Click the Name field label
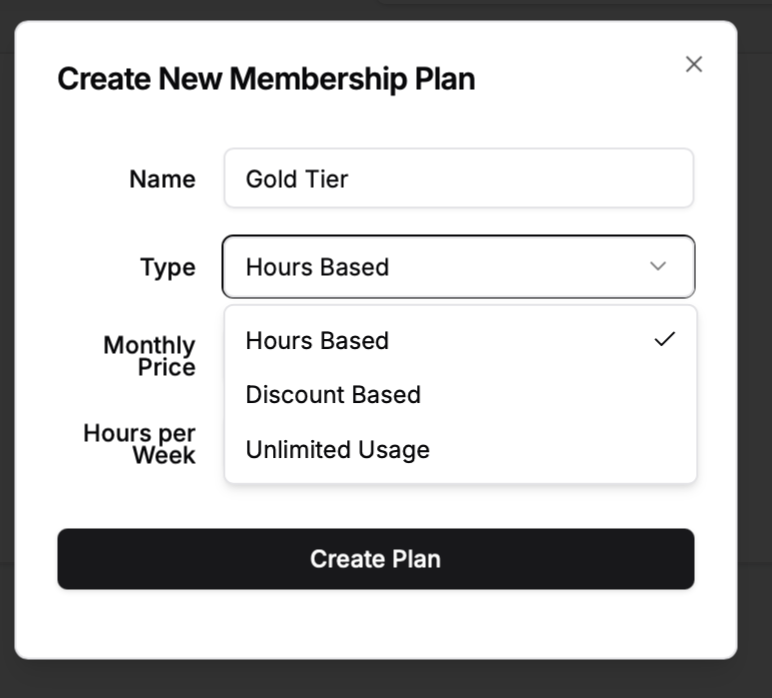 click(x=162, y=179)
